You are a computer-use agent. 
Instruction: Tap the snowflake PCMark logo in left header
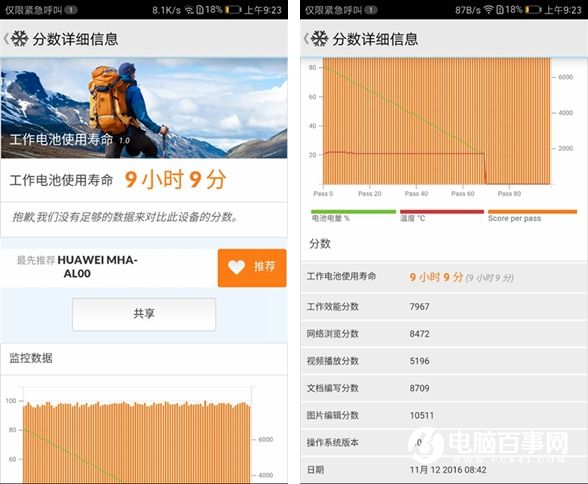(x=20, y=39)
